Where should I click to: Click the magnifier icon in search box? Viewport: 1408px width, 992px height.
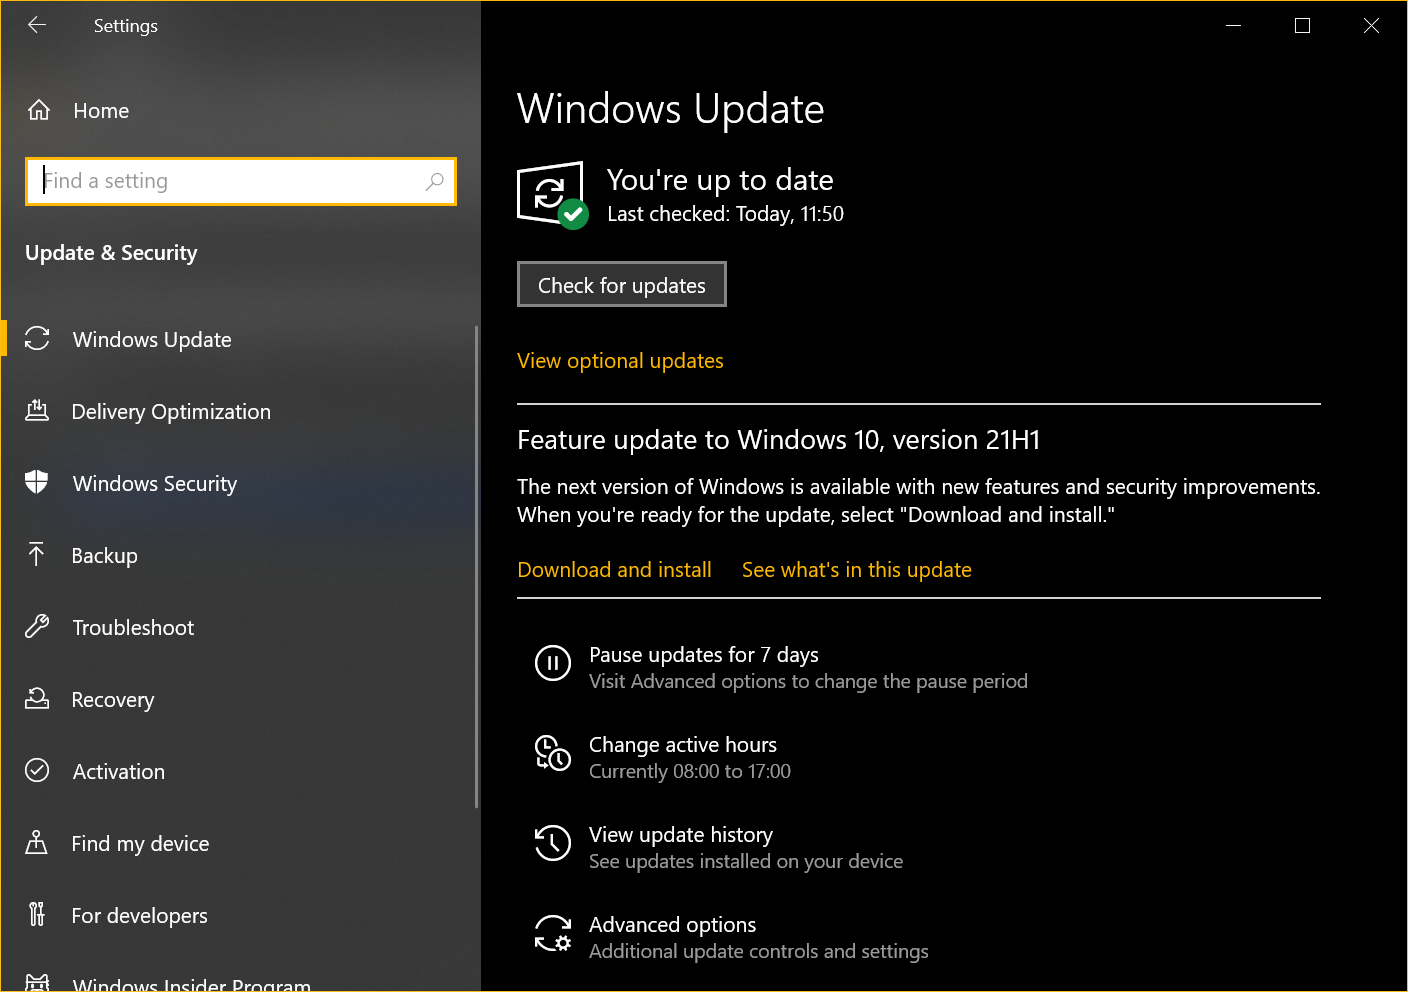click(x=434, y=181)
